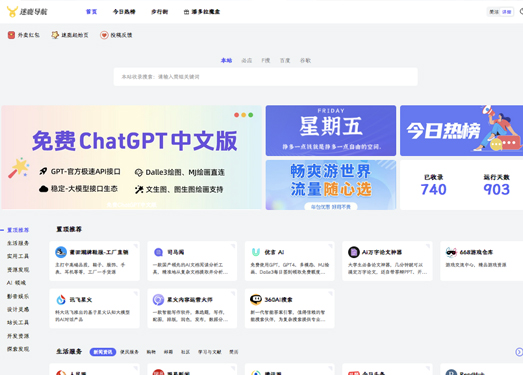Click the gift box icon in top navigation
Image resolution: width=523 pixels, height=375 pixels.
click(x=186, y=12)
